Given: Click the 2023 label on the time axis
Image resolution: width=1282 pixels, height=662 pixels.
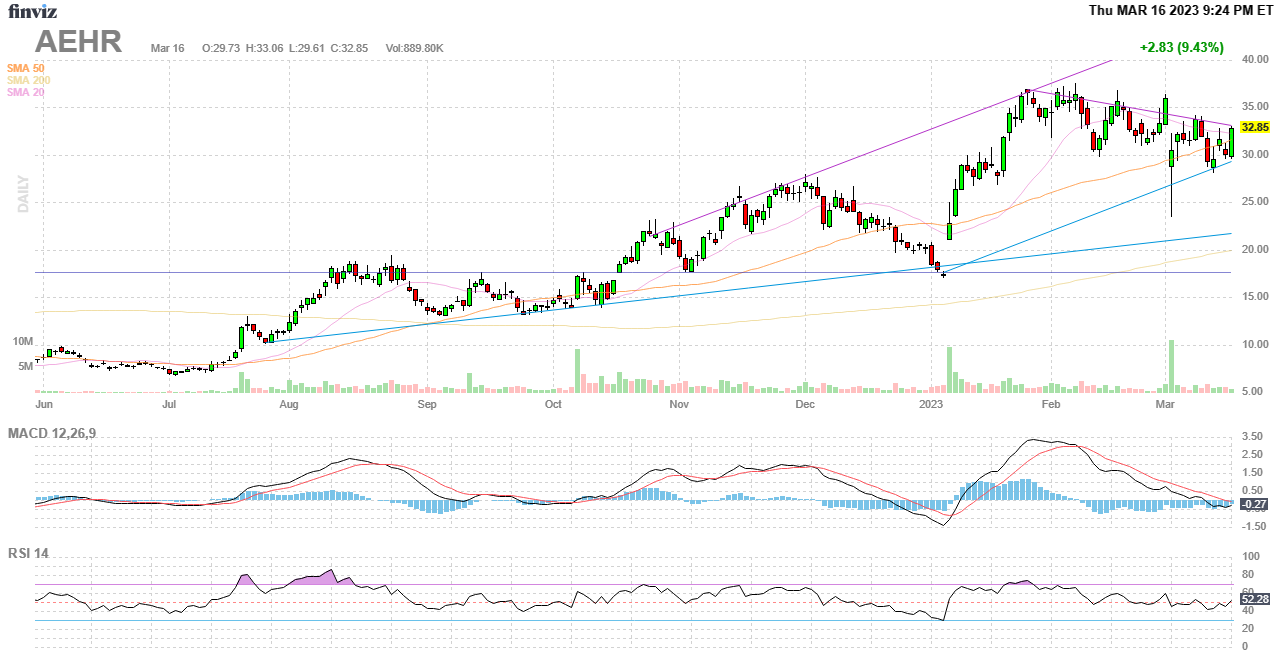Looking at the screenshot, I should (x=931, y=404).
